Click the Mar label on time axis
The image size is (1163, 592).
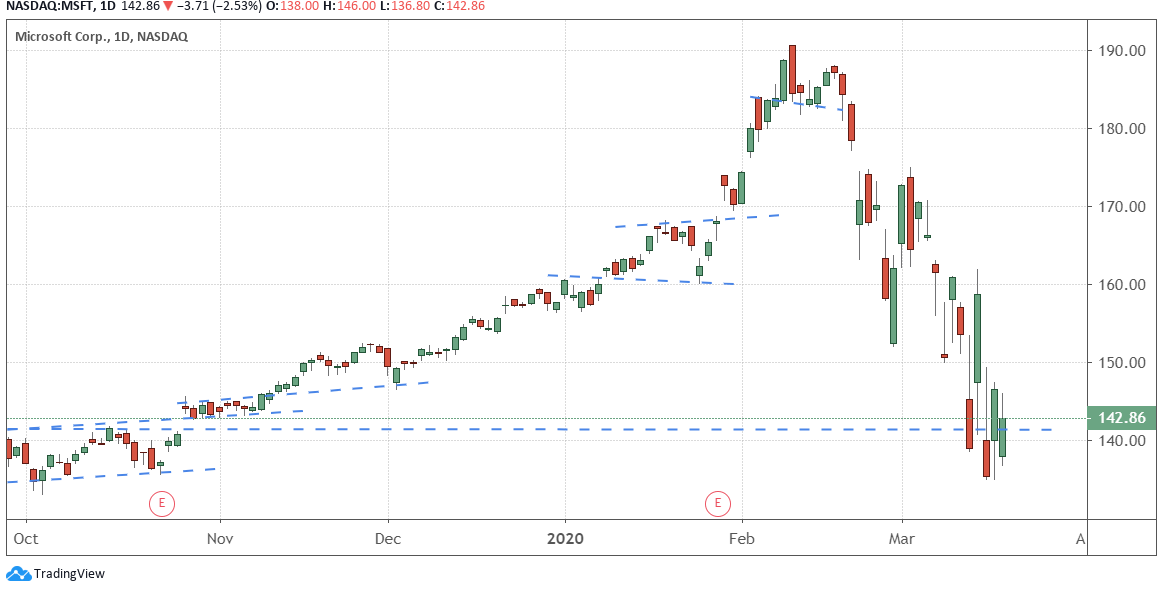click(902, 539)
